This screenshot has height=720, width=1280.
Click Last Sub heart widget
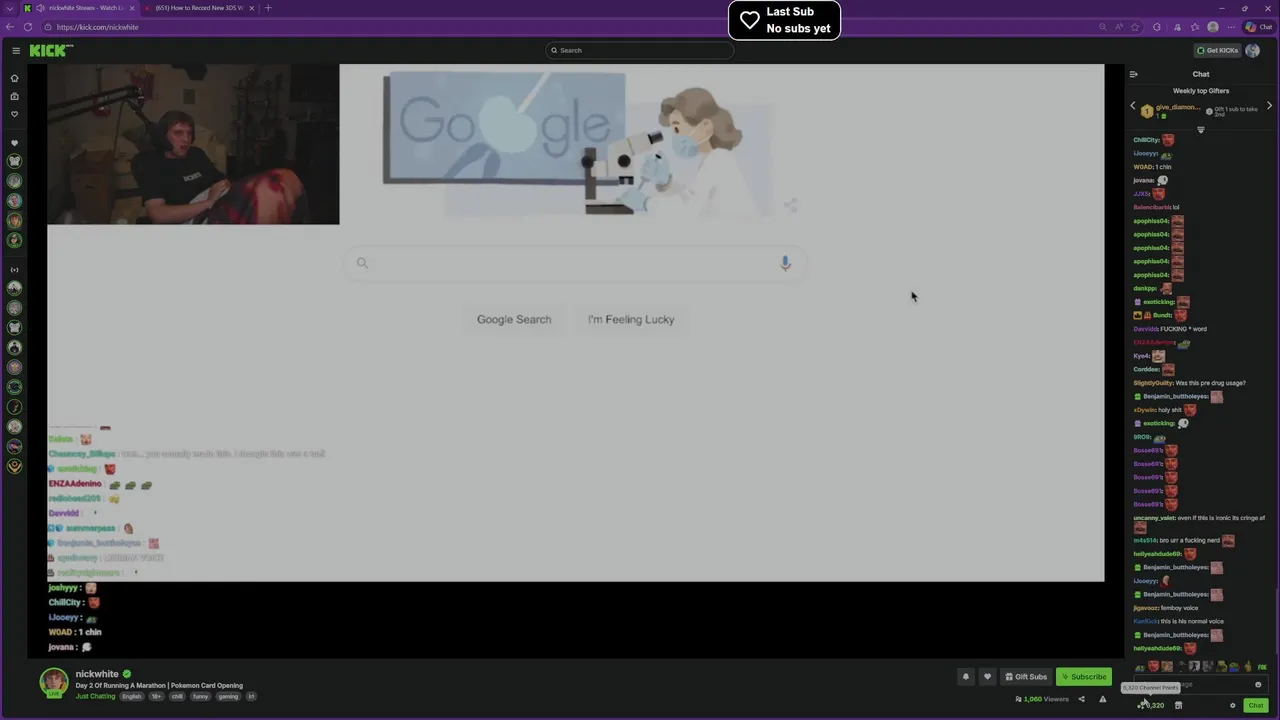(x=784, y=20)
